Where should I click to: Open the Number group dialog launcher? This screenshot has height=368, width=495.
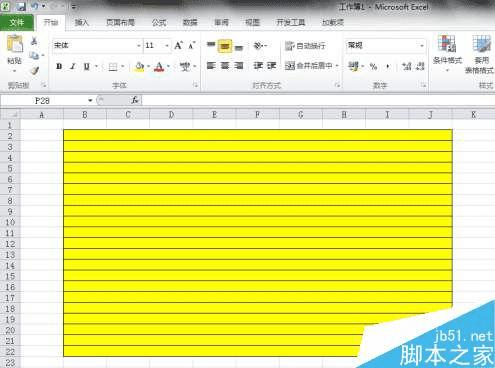coord(423,86)
